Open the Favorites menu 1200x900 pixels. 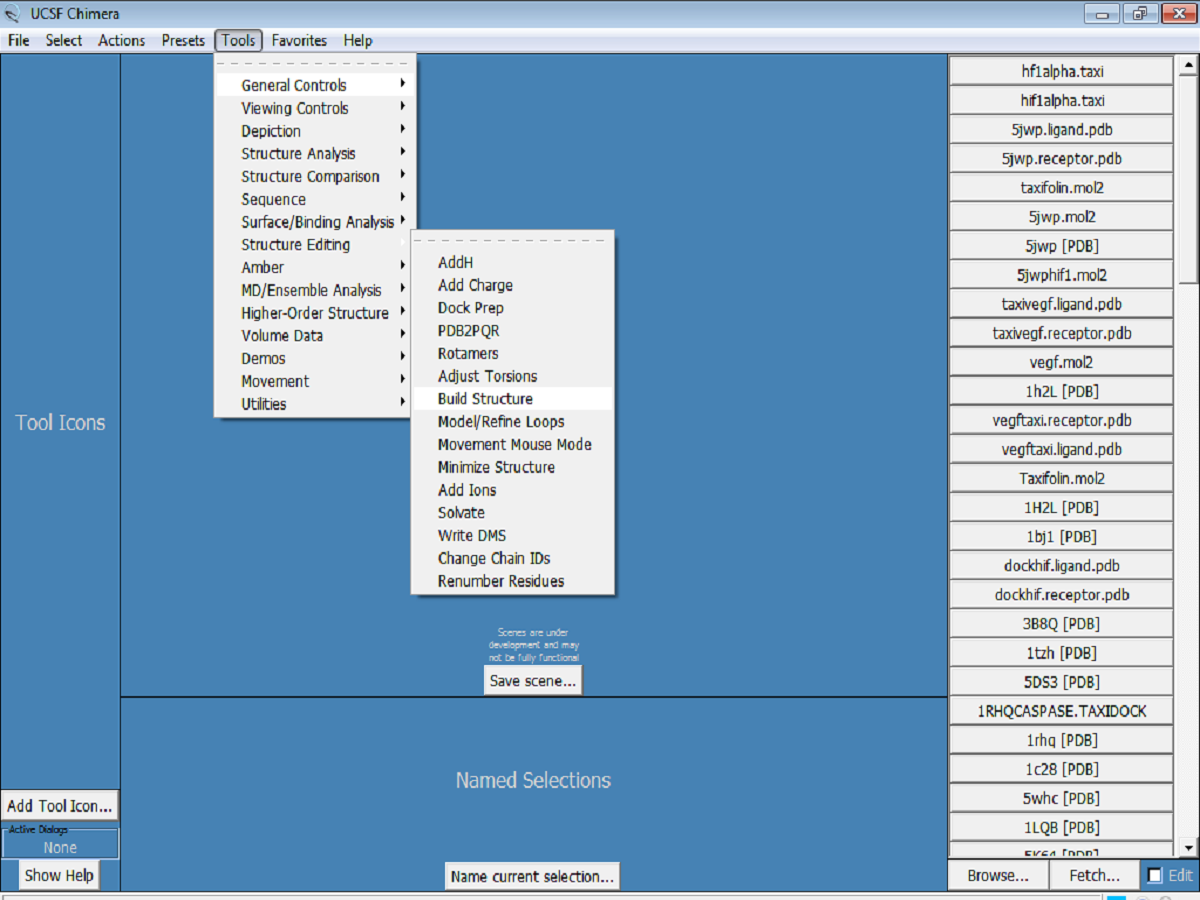(300, 40)
